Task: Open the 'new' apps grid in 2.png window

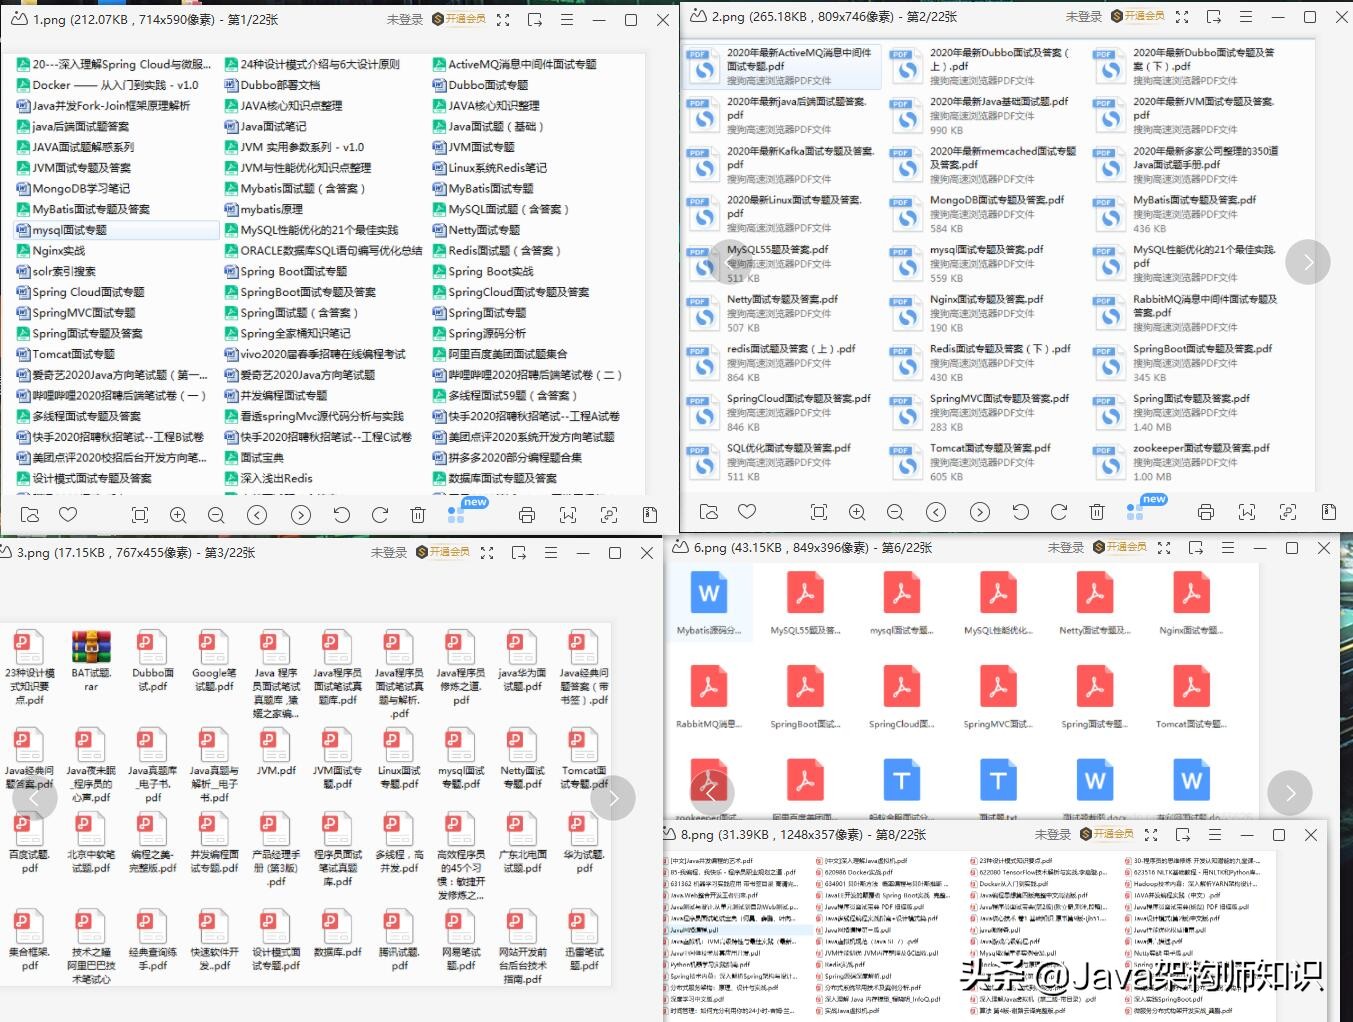Action: [1136, 512]
